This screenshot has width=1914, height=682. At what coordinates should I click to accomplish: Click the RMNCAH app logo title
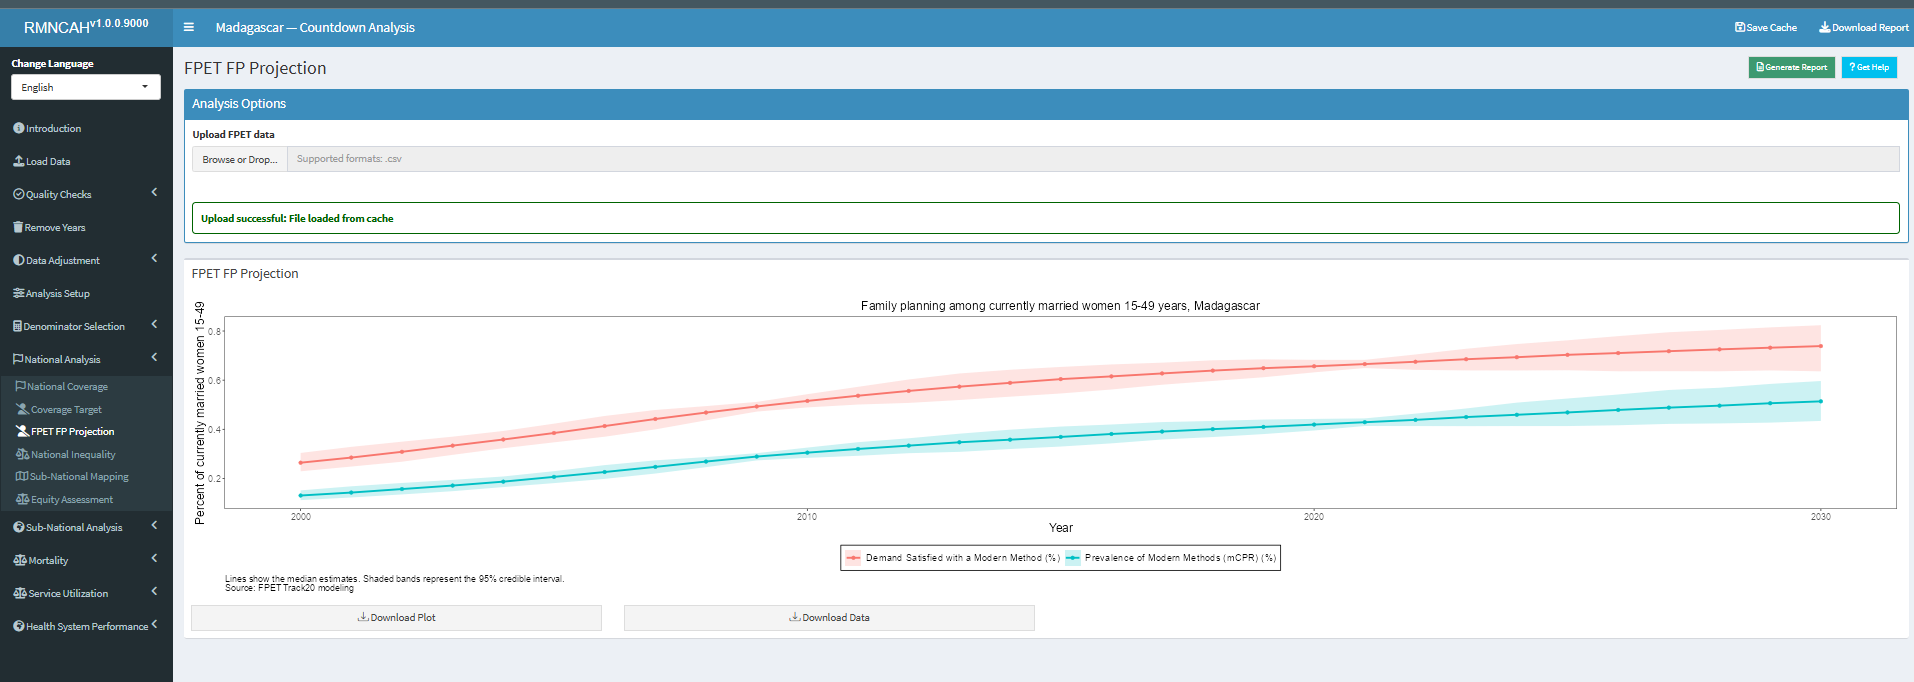[x=86, y=27]
